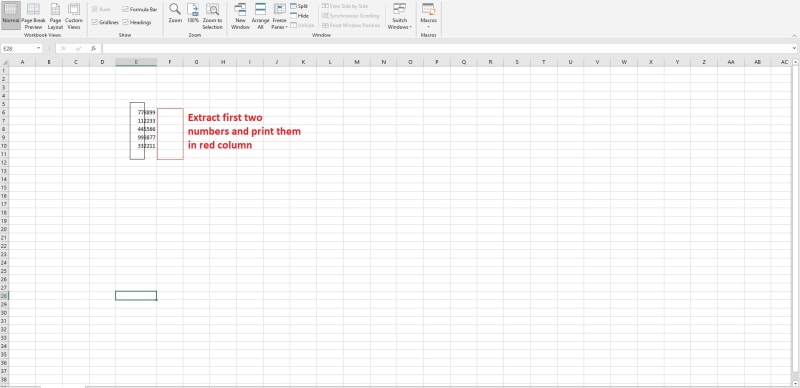This screenshot has width=800, height=388.
Task: Click vertical scrollbar down arrow
Action: (x=796, y=382)
